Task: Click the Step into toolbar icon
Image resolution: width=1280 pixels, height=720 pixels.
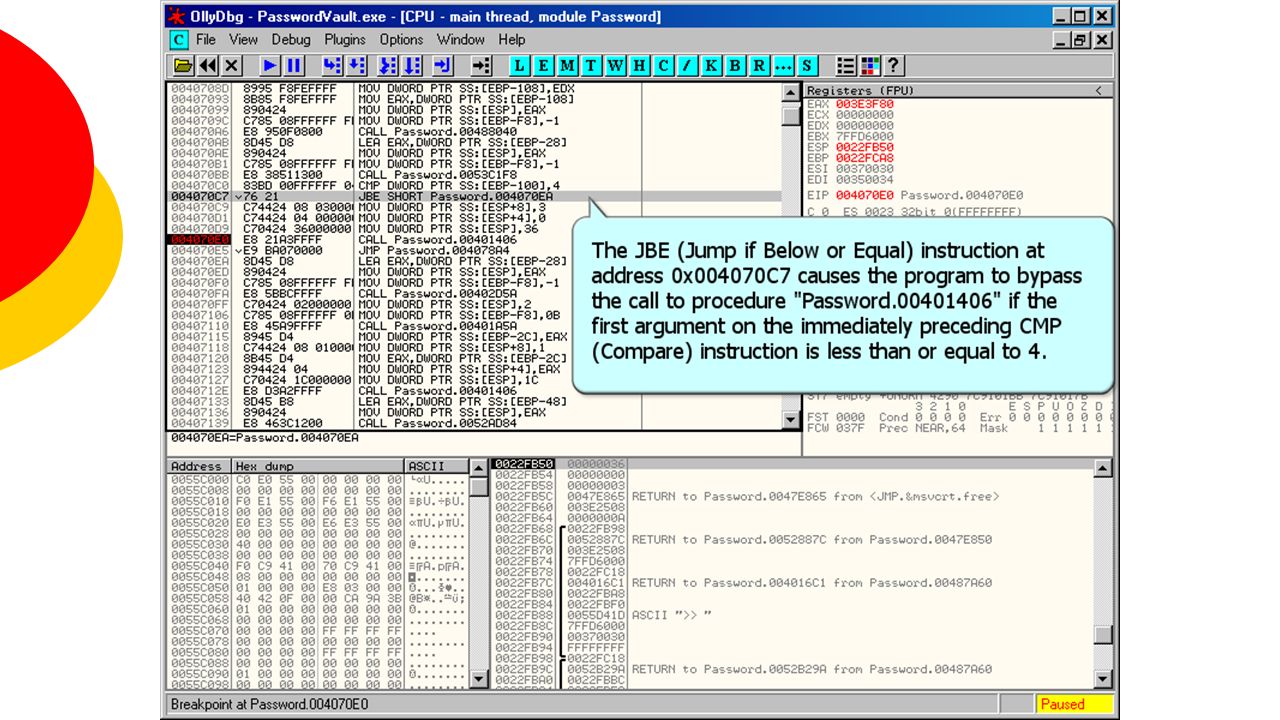Action: point(332,66)
